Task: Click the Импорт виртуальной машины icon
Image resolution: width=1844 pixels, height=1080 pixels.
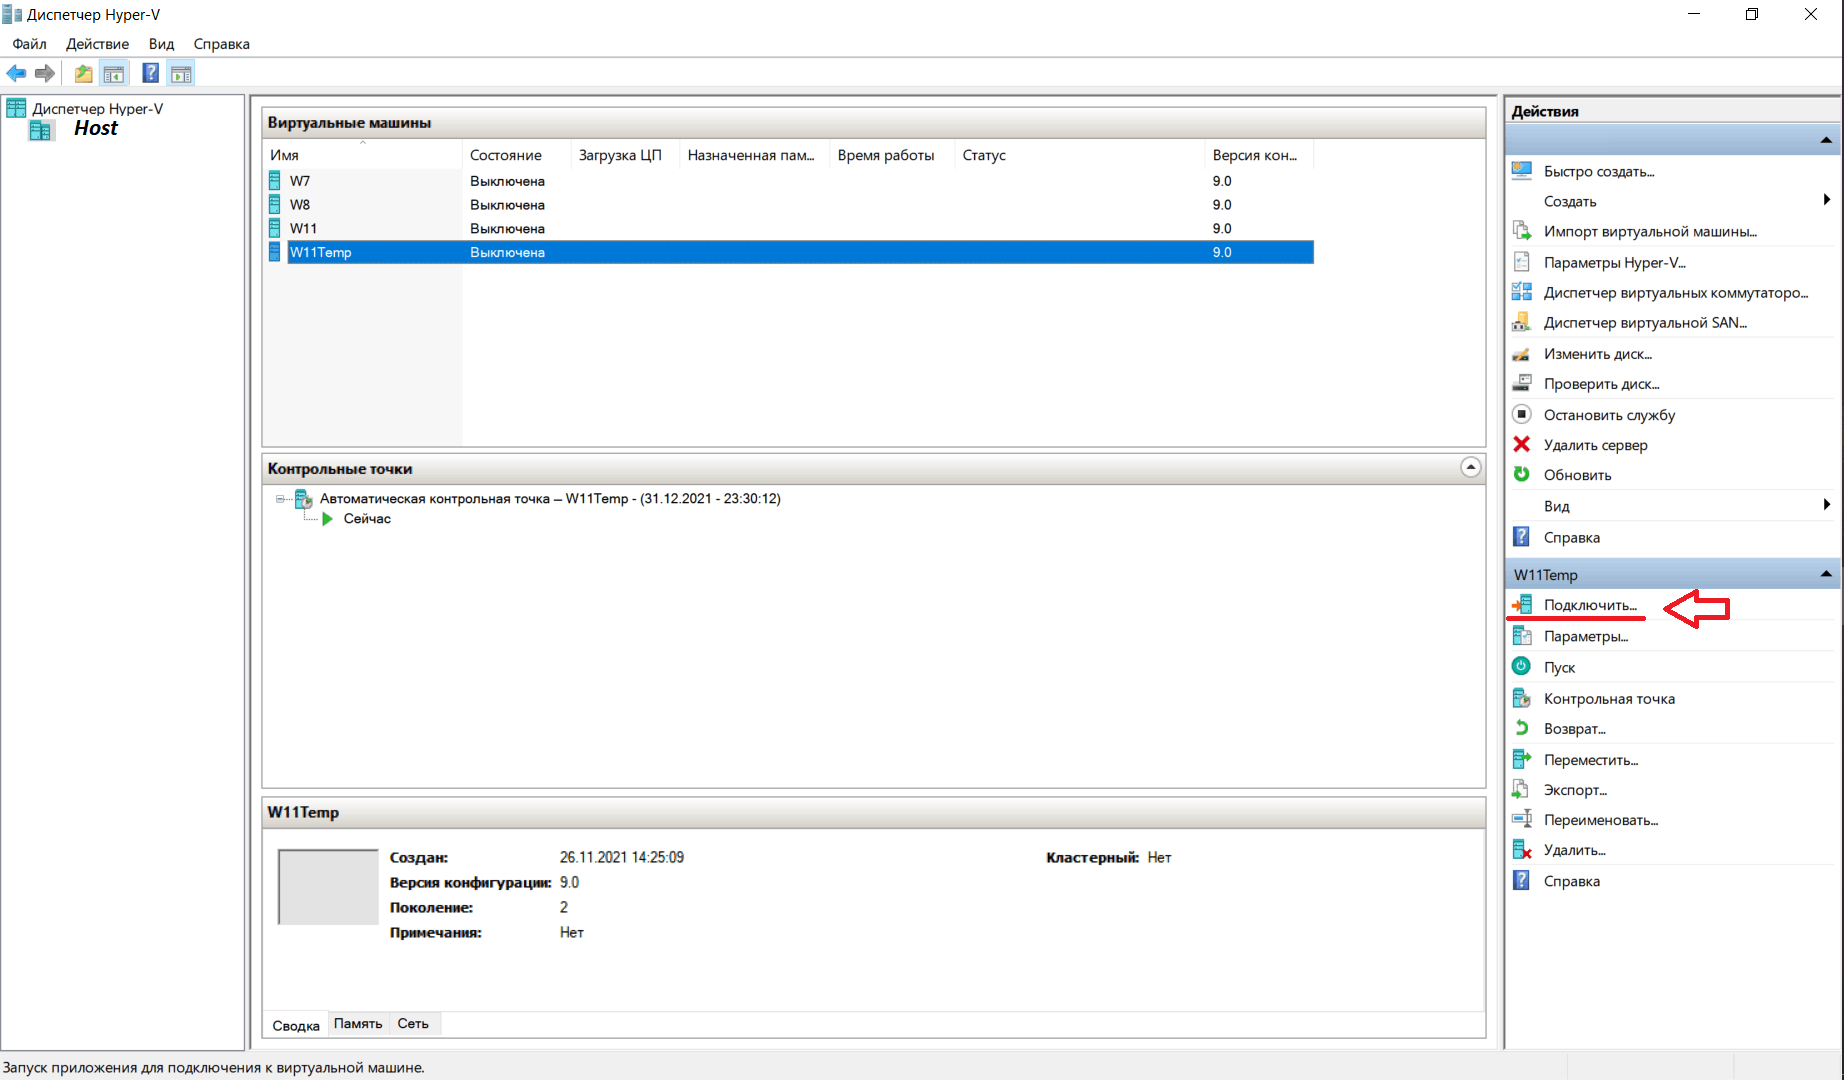Action: pyautogui.click(x=1522, y=231)
